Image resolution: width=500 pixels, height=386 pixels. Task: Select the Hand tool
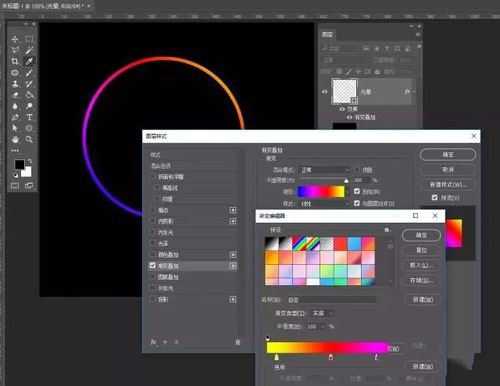15,139
